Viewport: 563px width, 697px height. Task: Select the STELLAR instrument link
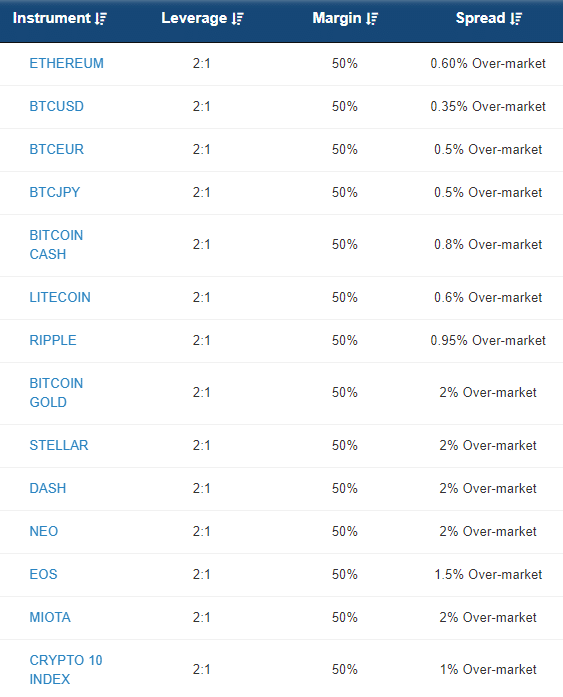tap(59, 445)
